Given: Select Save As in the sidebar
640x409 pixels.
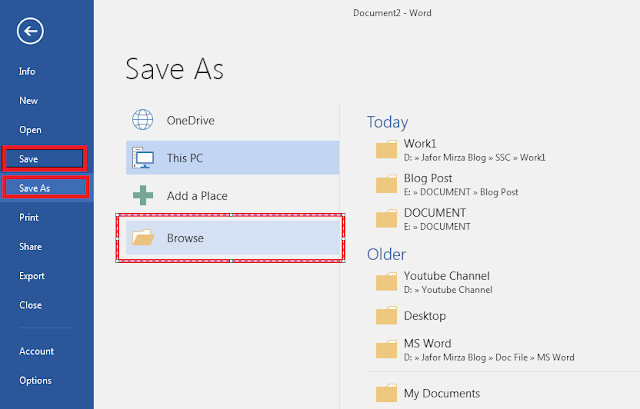Looking at the screenshot, I should pos(45,187).
